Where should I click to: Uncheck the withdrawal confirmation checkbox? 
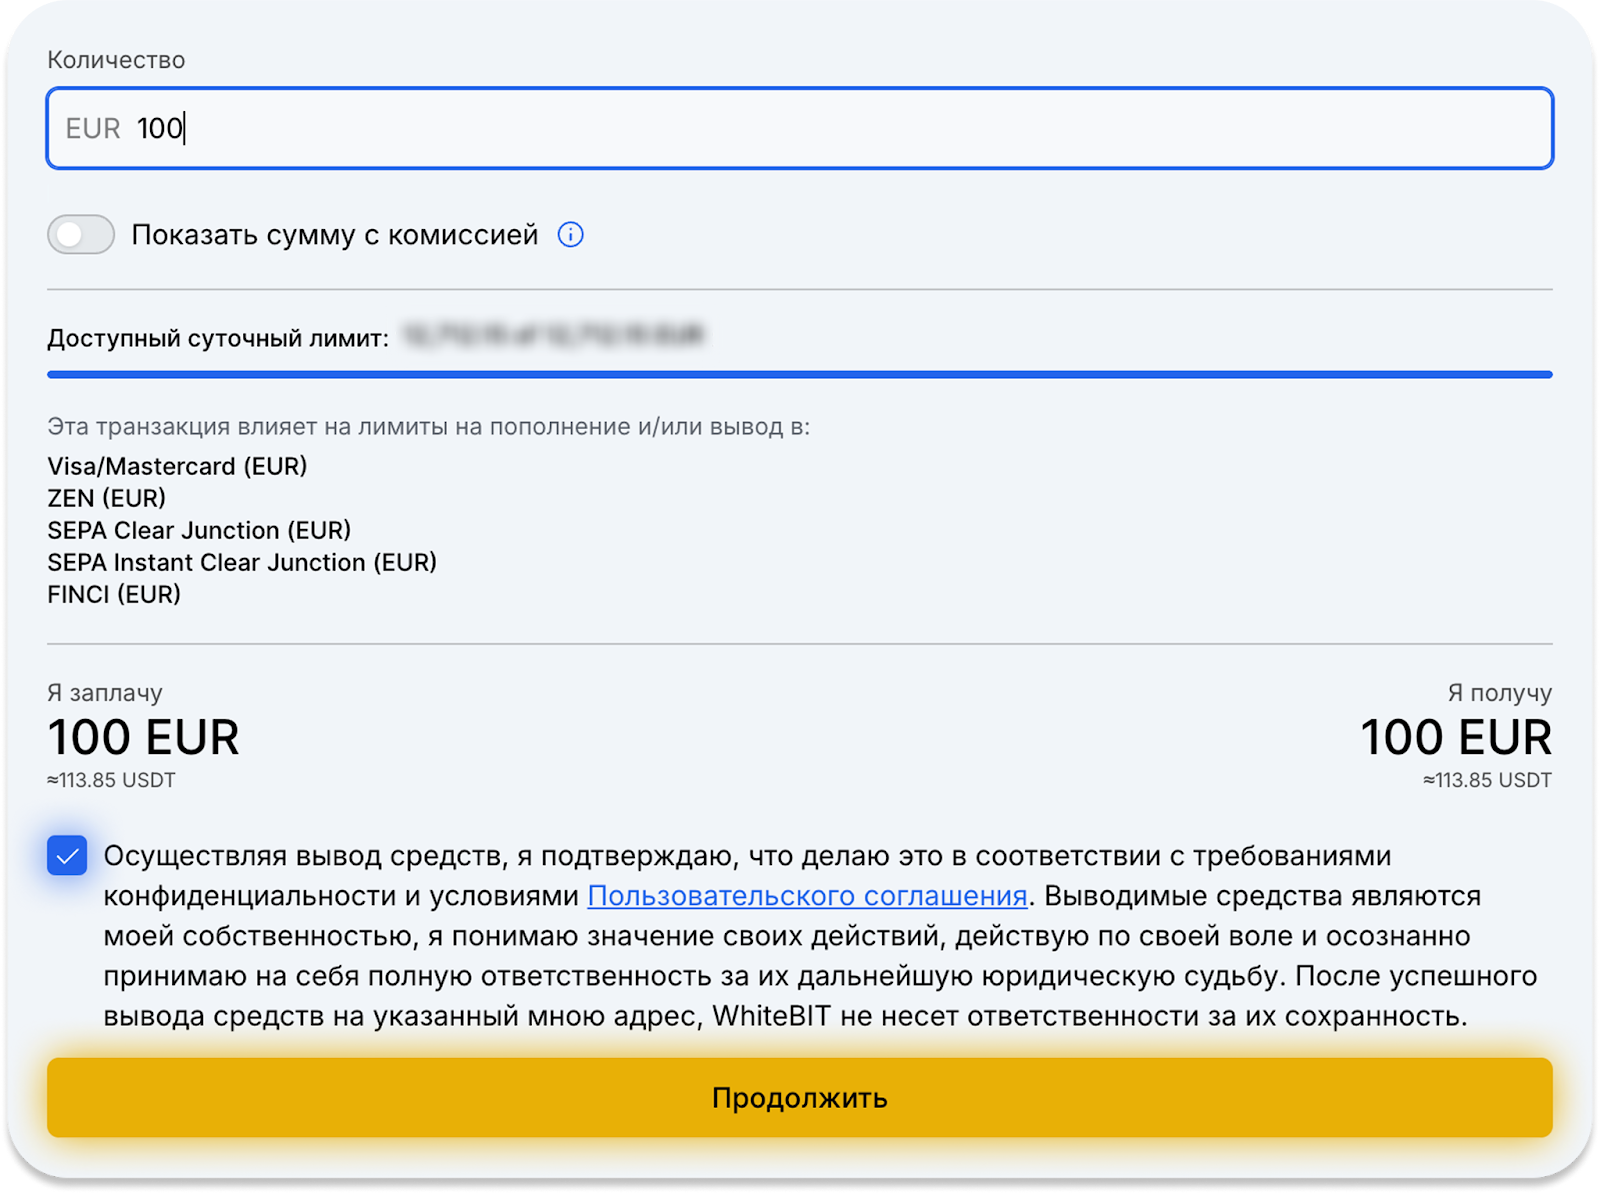[67, 856]
